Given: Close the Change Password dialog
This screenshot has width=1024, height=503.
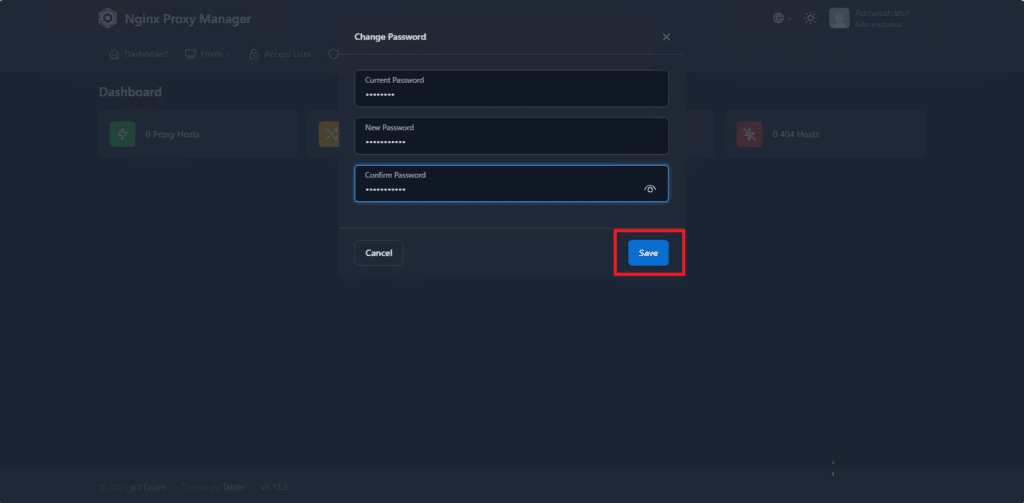Looking at the screenshot, I should (667, 37).
